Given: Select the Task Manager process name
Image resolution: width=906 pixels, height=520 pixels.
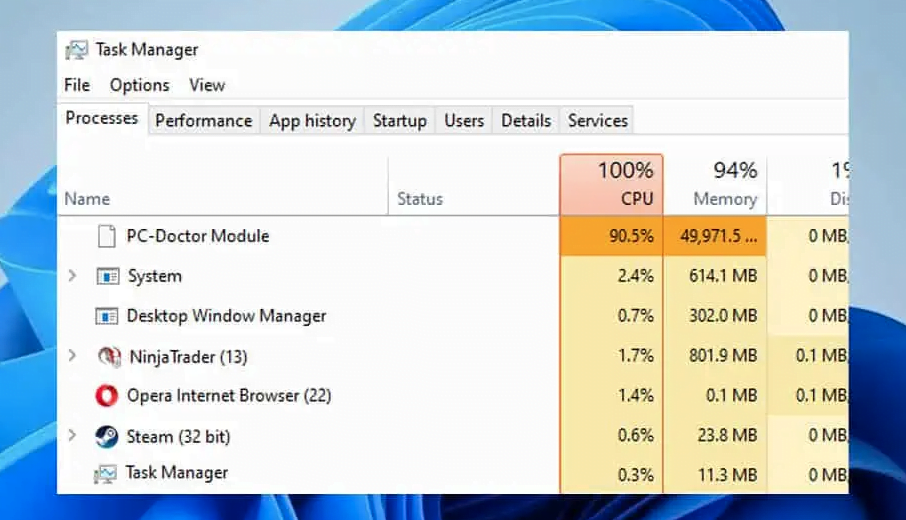Looking at the screenshot, I should (x=177, y=473).
